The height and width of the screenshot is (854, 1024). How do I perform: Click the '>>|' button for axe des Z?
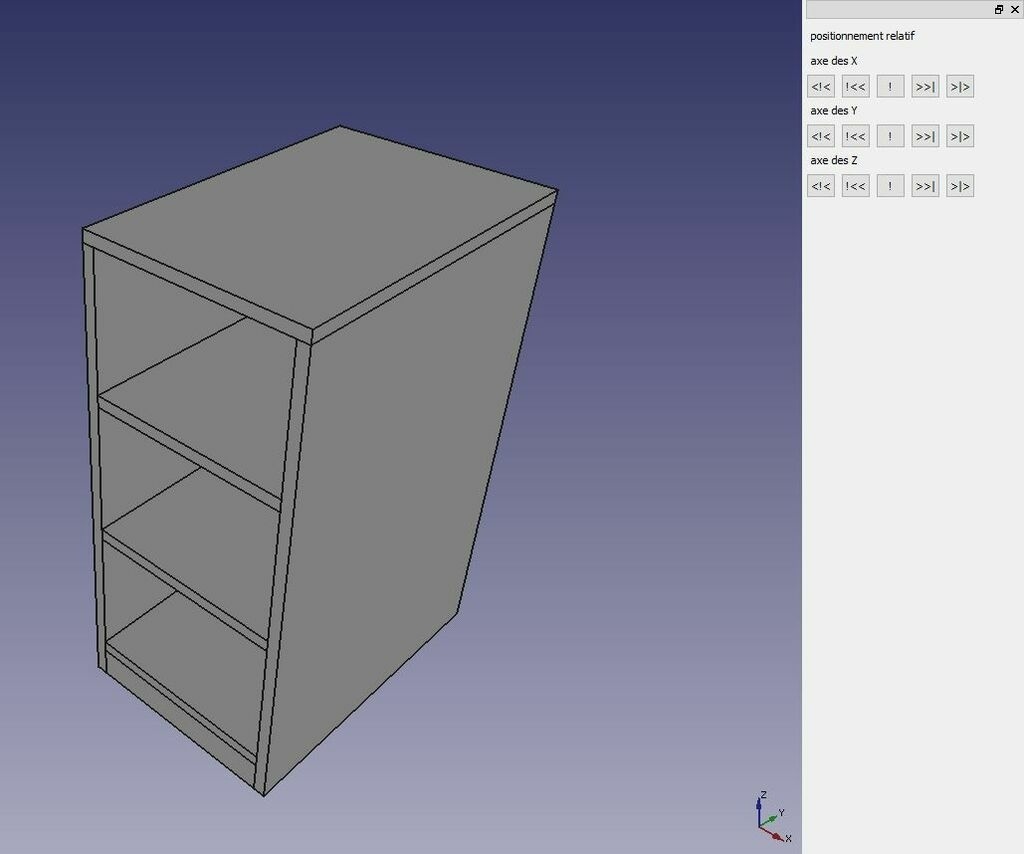coord(925,185)
